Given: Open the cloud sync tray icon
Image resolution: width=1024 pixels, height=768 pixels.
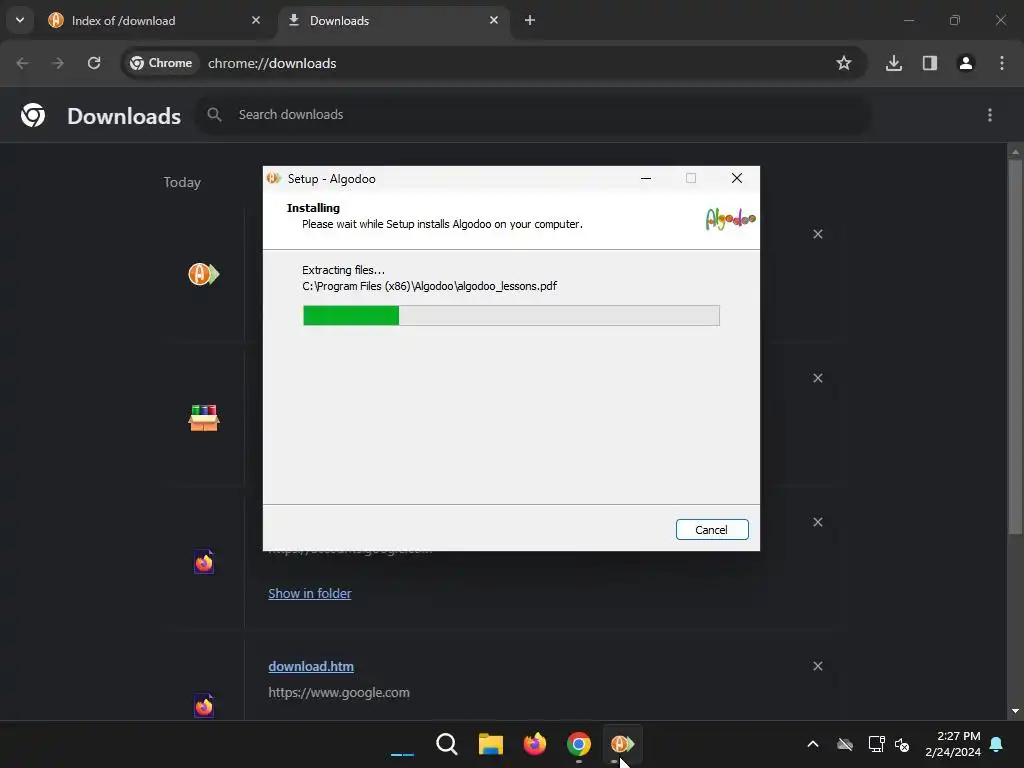Looking at the screenshot, I should click(845, 744).
